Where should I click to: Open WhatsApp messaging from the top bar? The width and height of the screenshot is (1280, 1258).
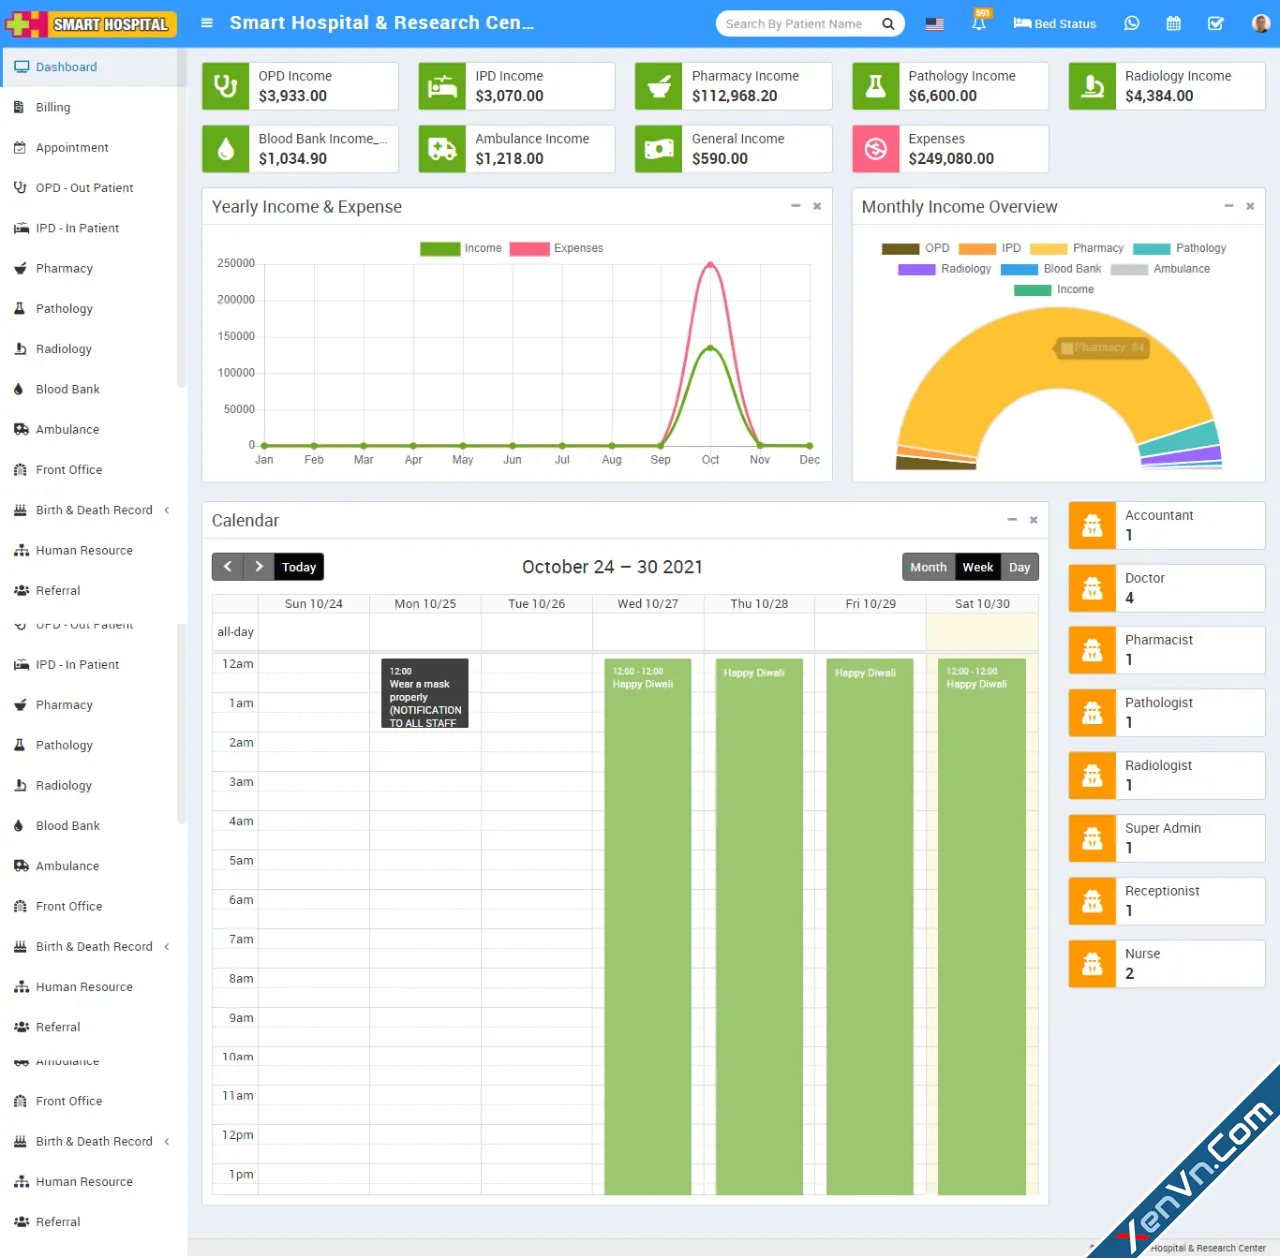pos(1131,22)
